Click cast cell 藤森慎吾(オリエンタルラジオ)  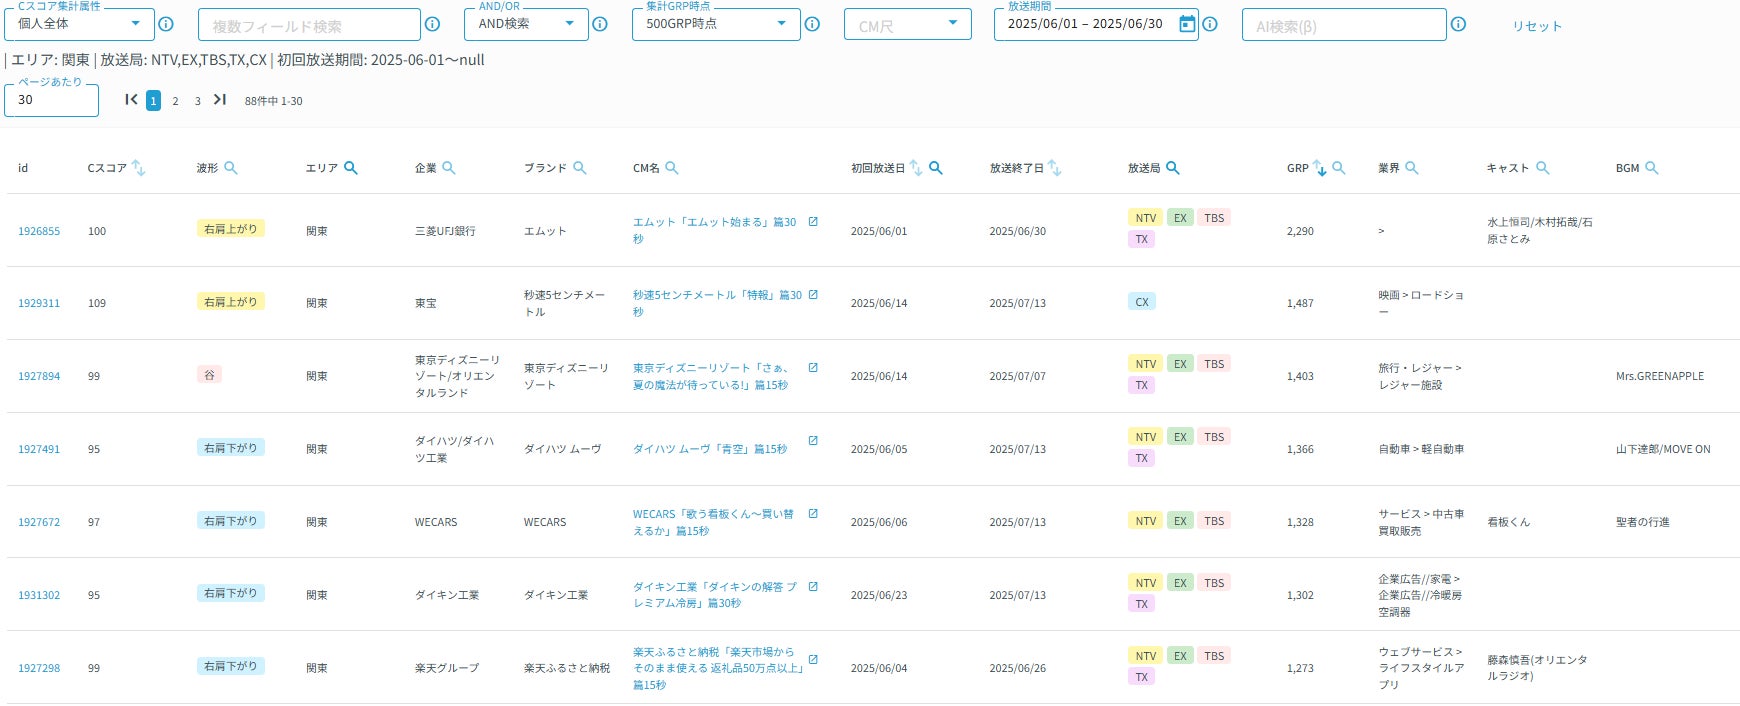point(1537,668)
